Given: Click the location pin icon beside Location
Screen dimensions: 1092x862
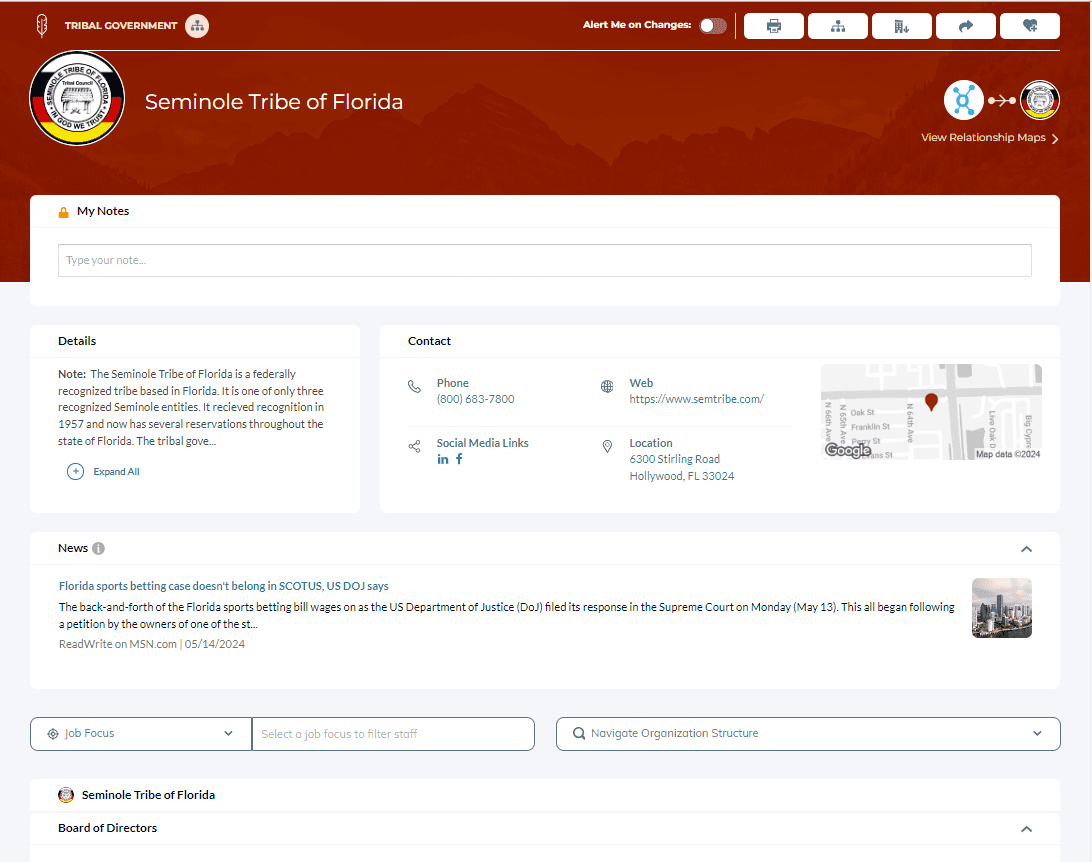Looking at the screenshot, I should (x=607, y=446).
